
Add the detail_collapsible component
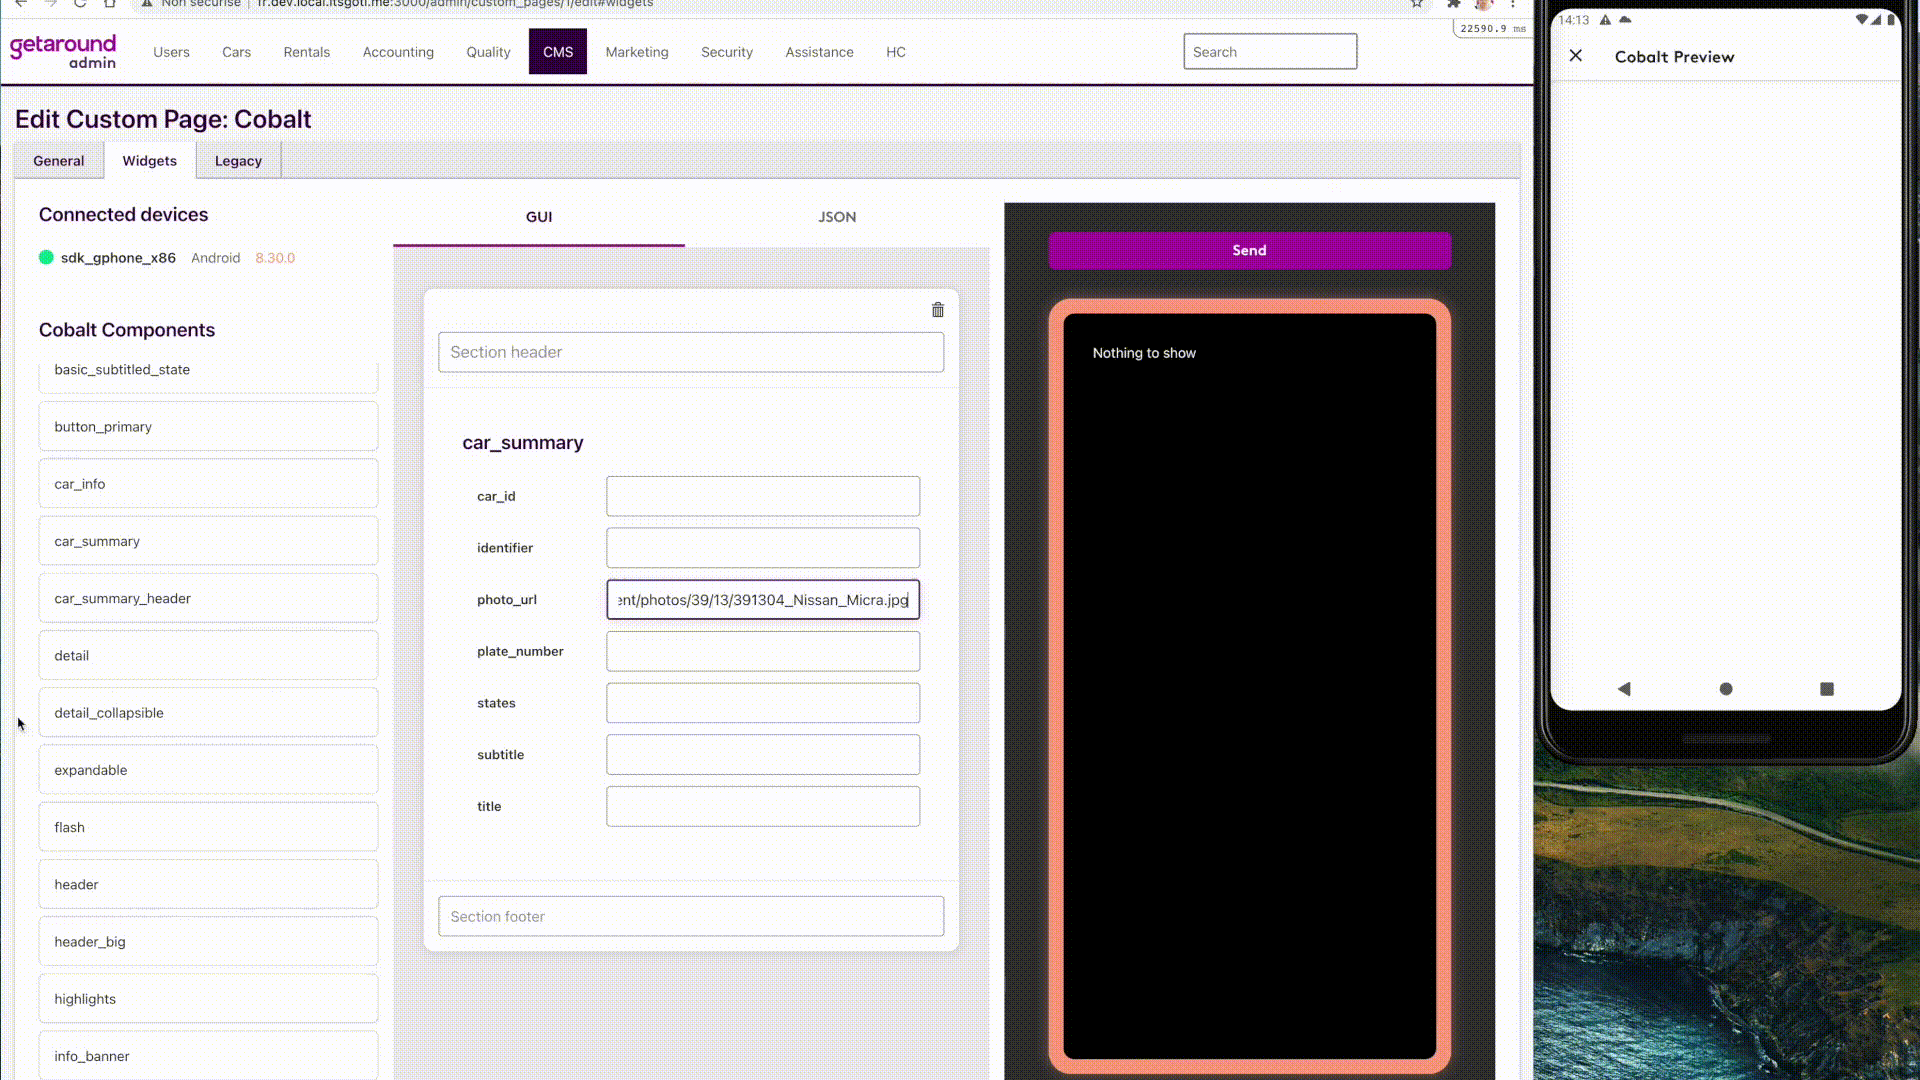208,713
